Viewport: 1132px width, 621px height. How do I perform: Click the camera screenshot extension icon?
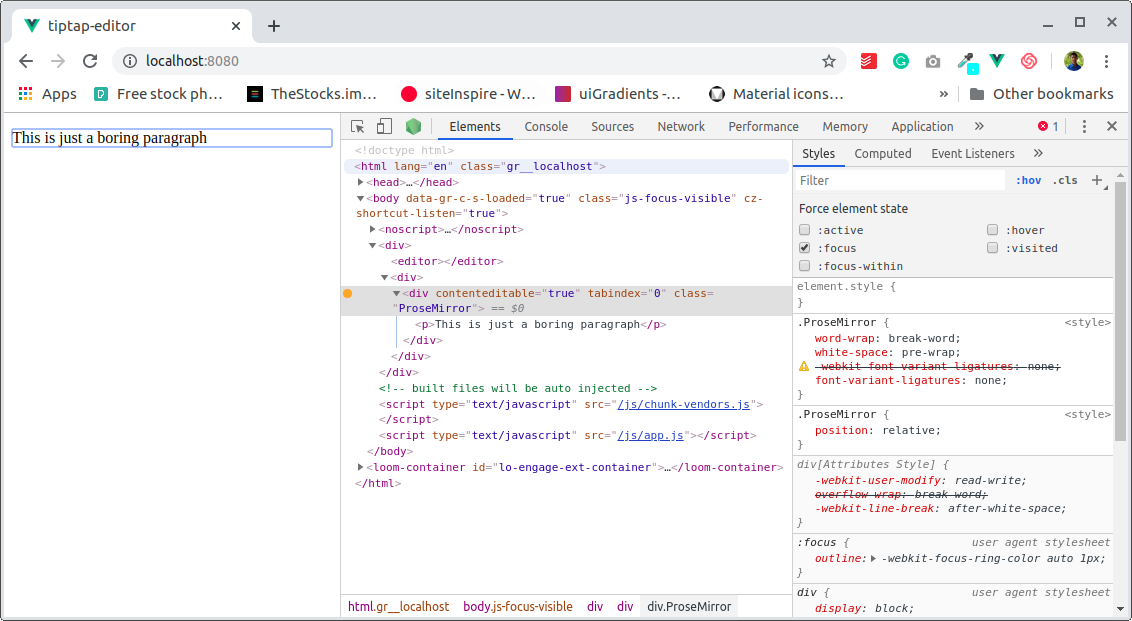(x=933, y=61)
